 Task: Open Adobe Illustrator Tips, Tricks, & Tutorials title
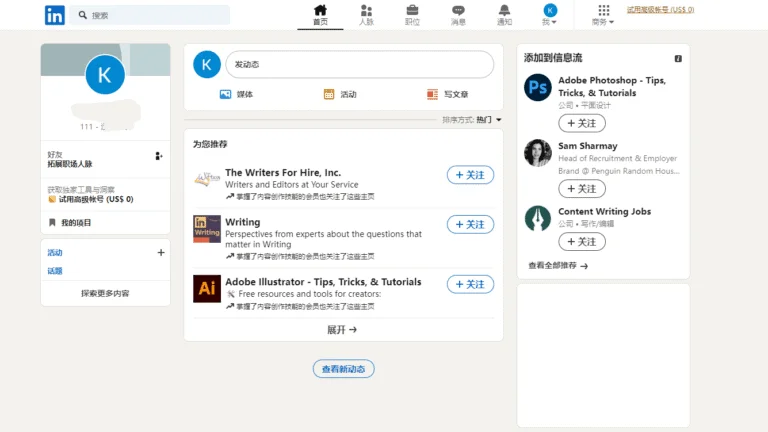[x=323, y=282]
